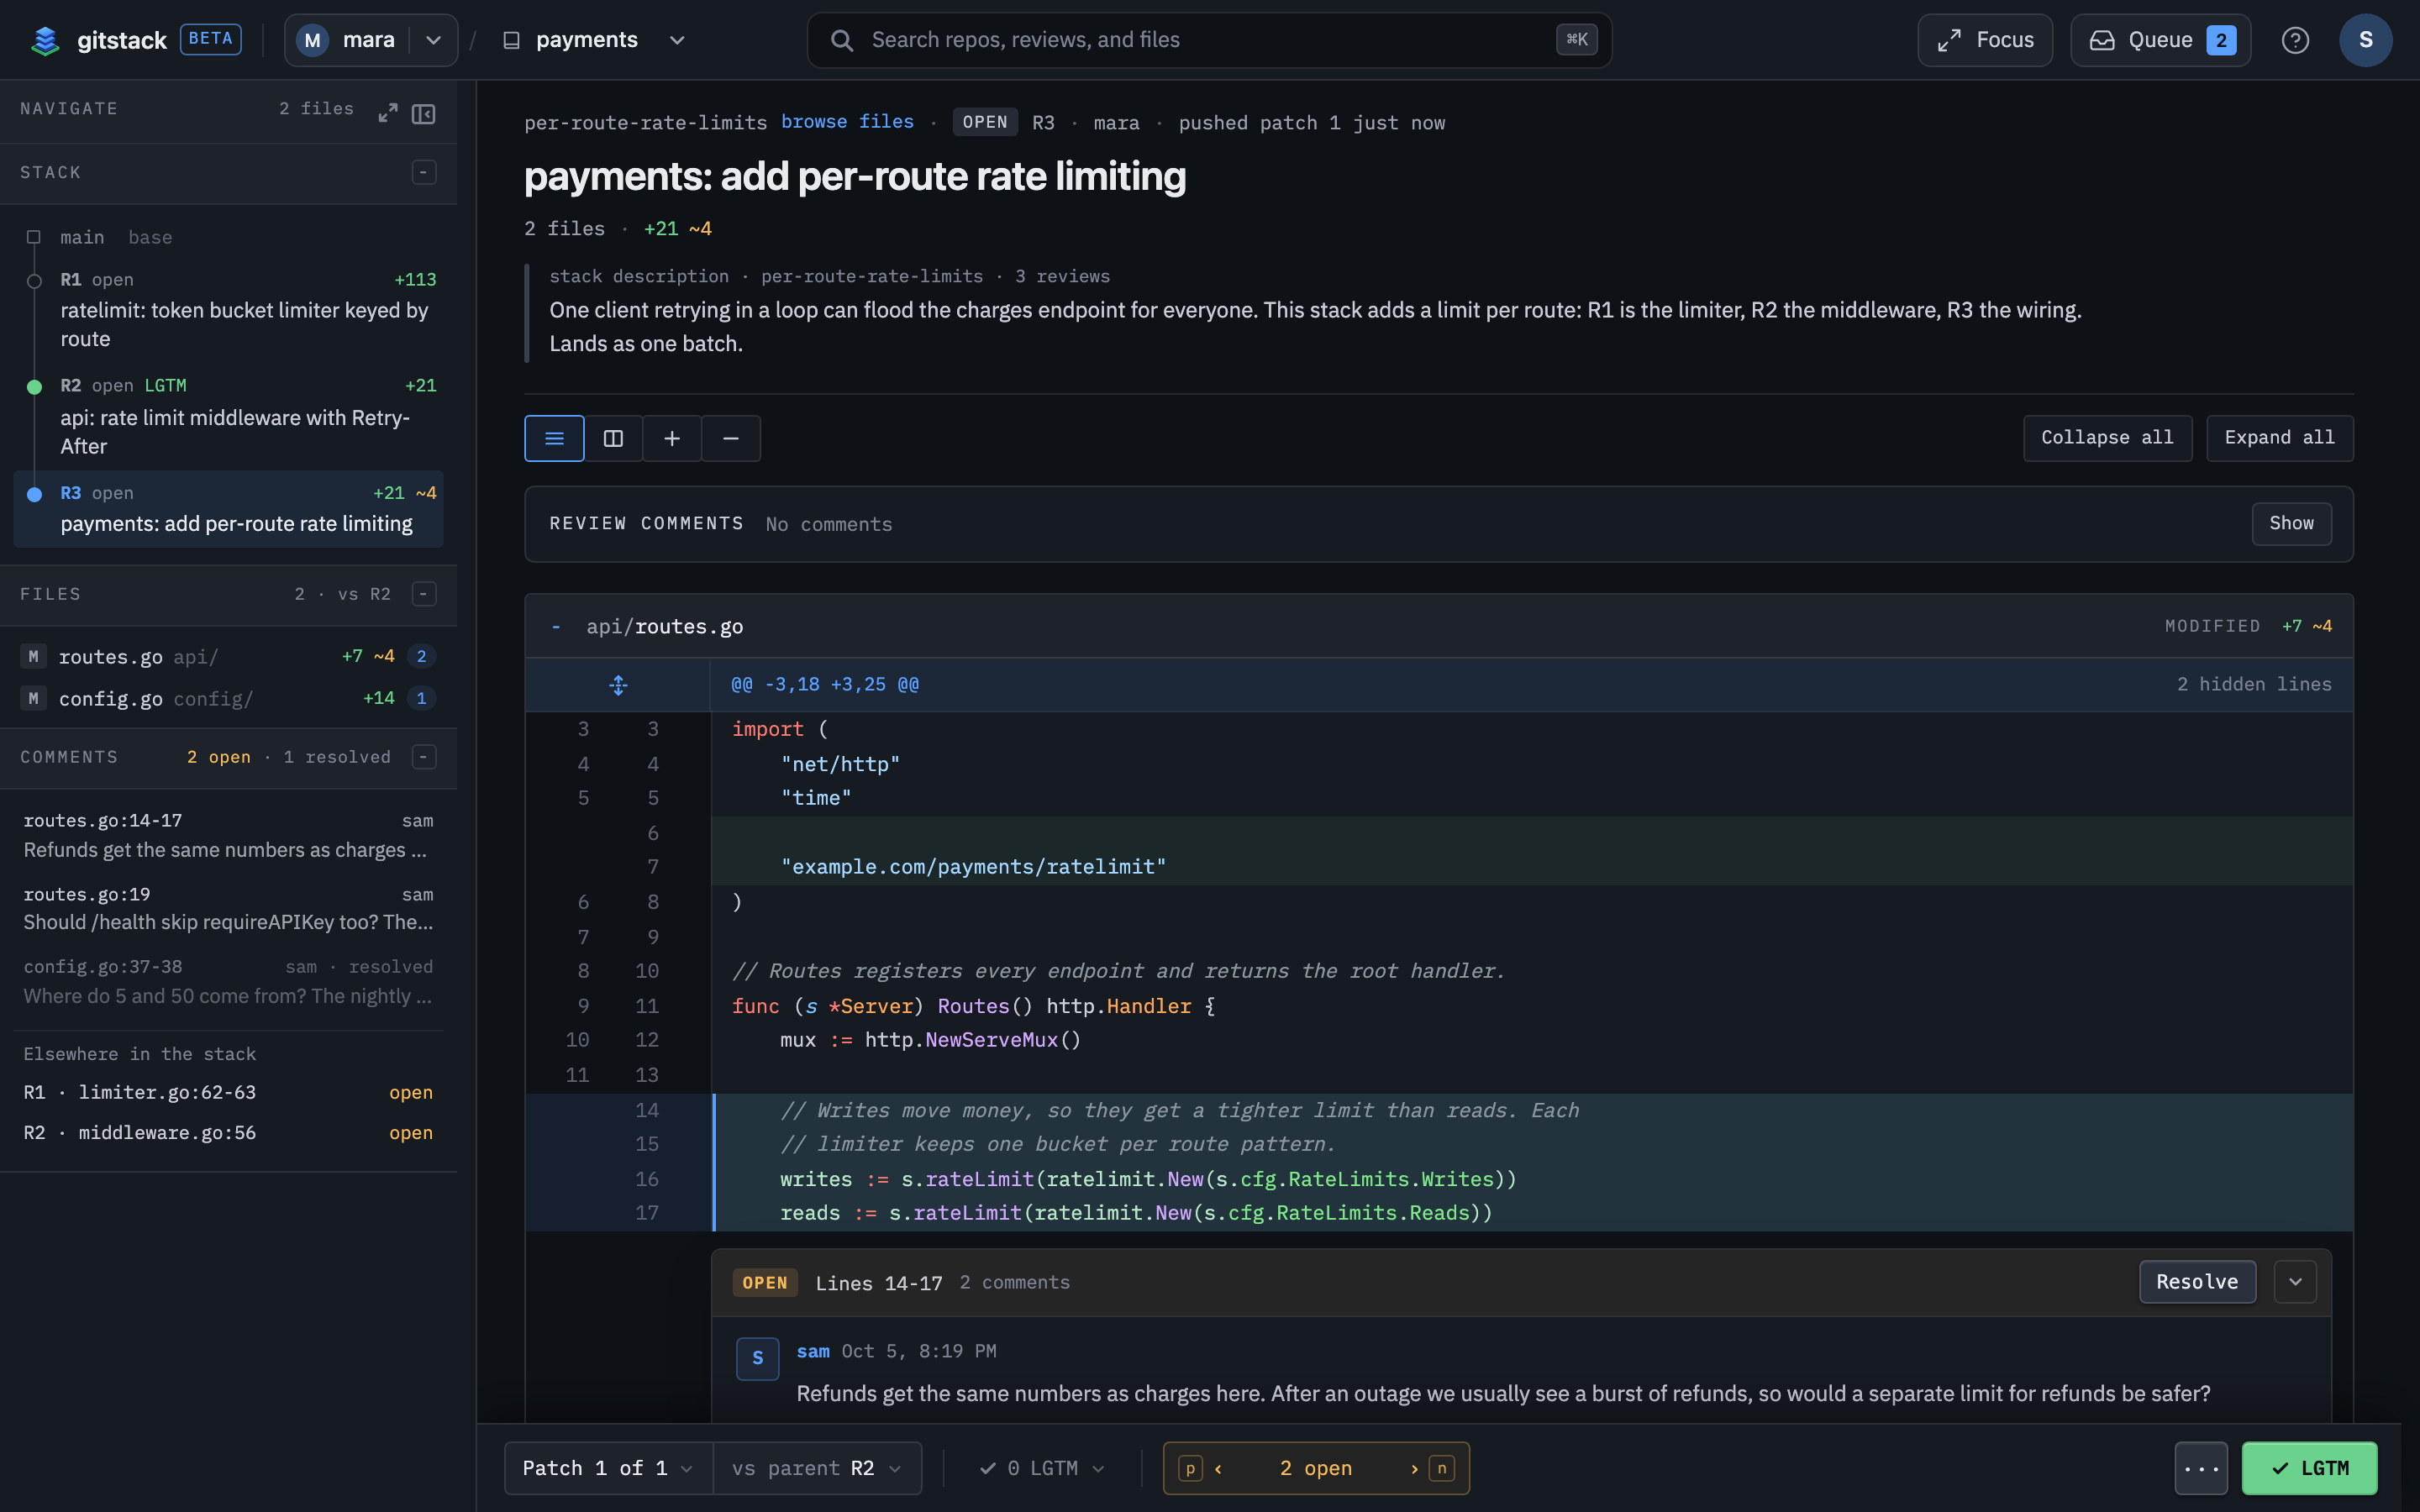Click Expand all

click(2279, 438)
